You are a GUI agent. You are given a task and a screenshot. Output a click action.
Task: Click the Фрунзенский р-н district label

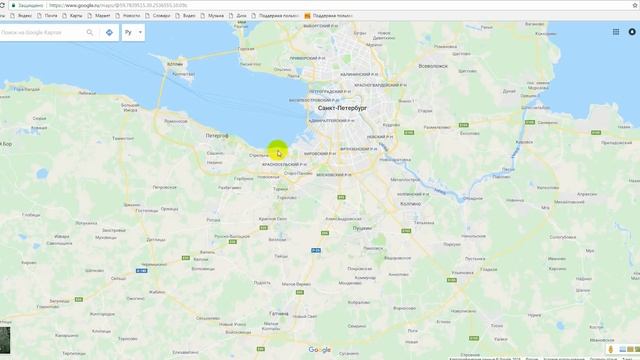(x=358, y=149)
